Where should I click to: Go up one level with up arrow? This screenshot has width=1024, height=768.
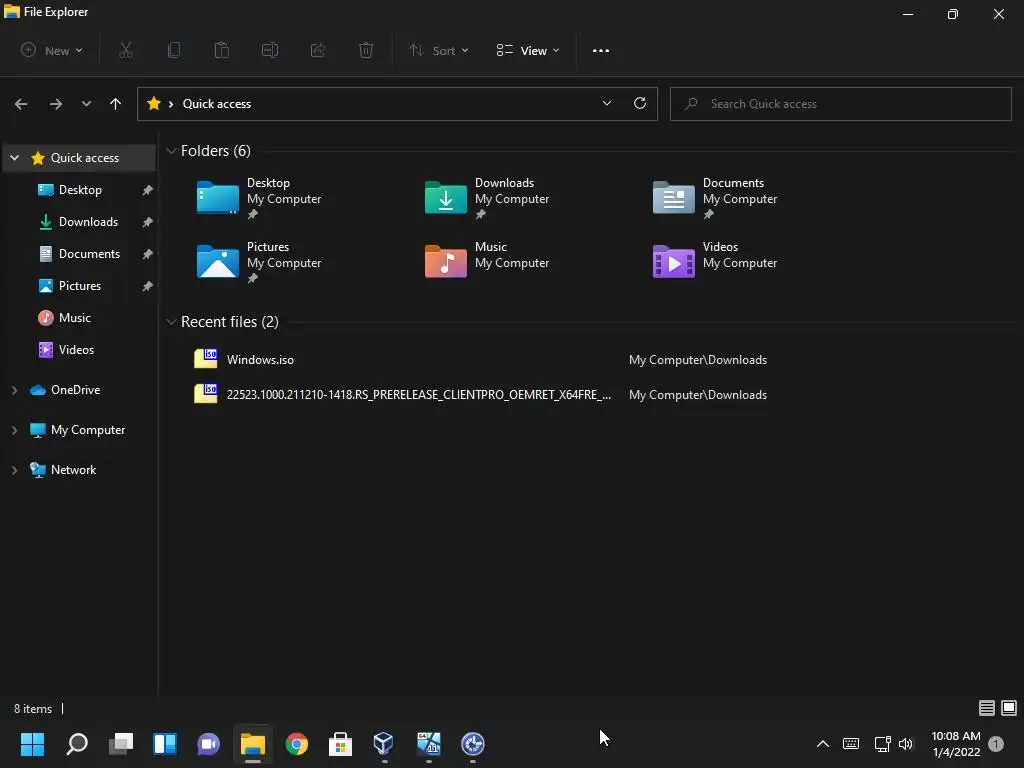(116, 104)
